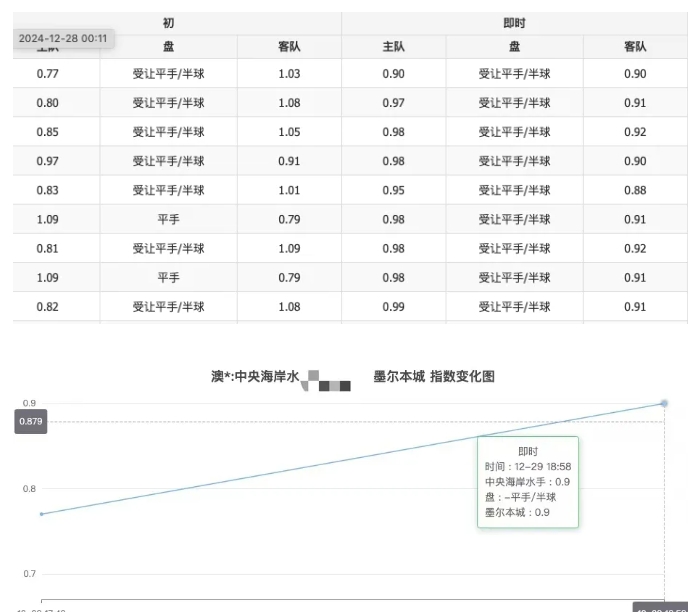Click the 盘 column header under 即时
The image size is (688, 612).
514,47
